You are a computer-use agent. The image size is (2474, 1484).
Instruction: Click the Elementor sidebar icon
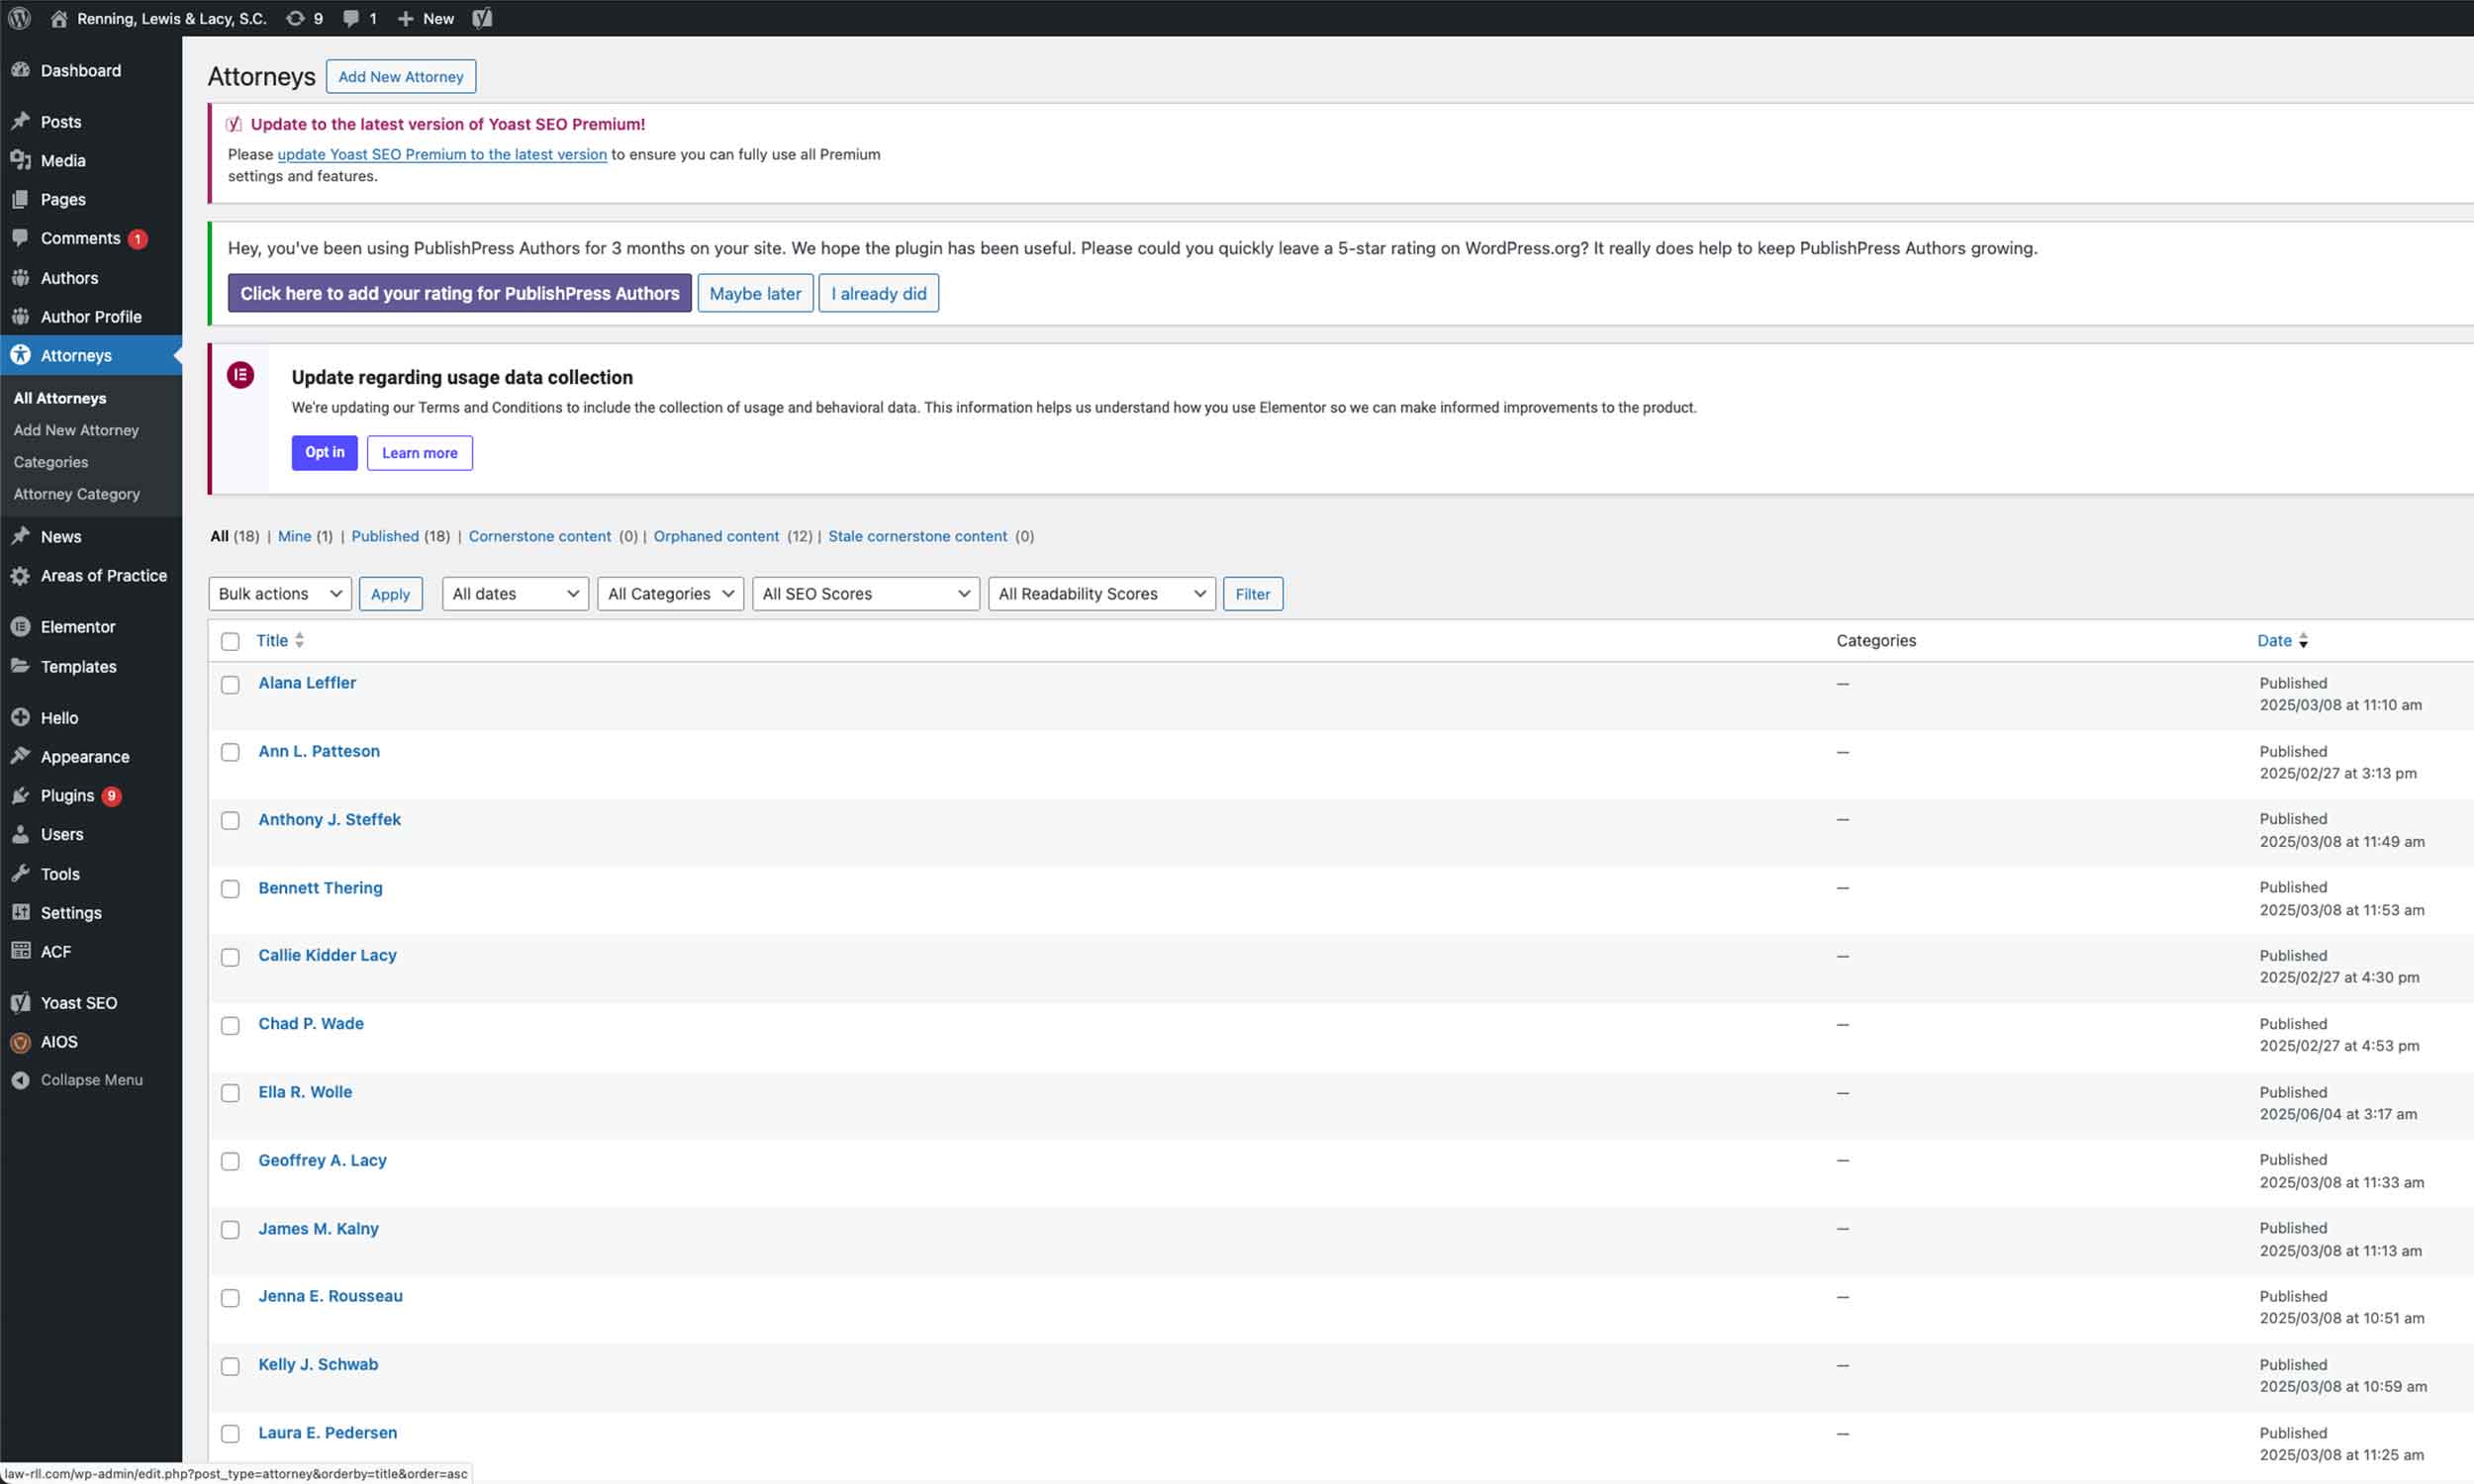click(20, 627)
